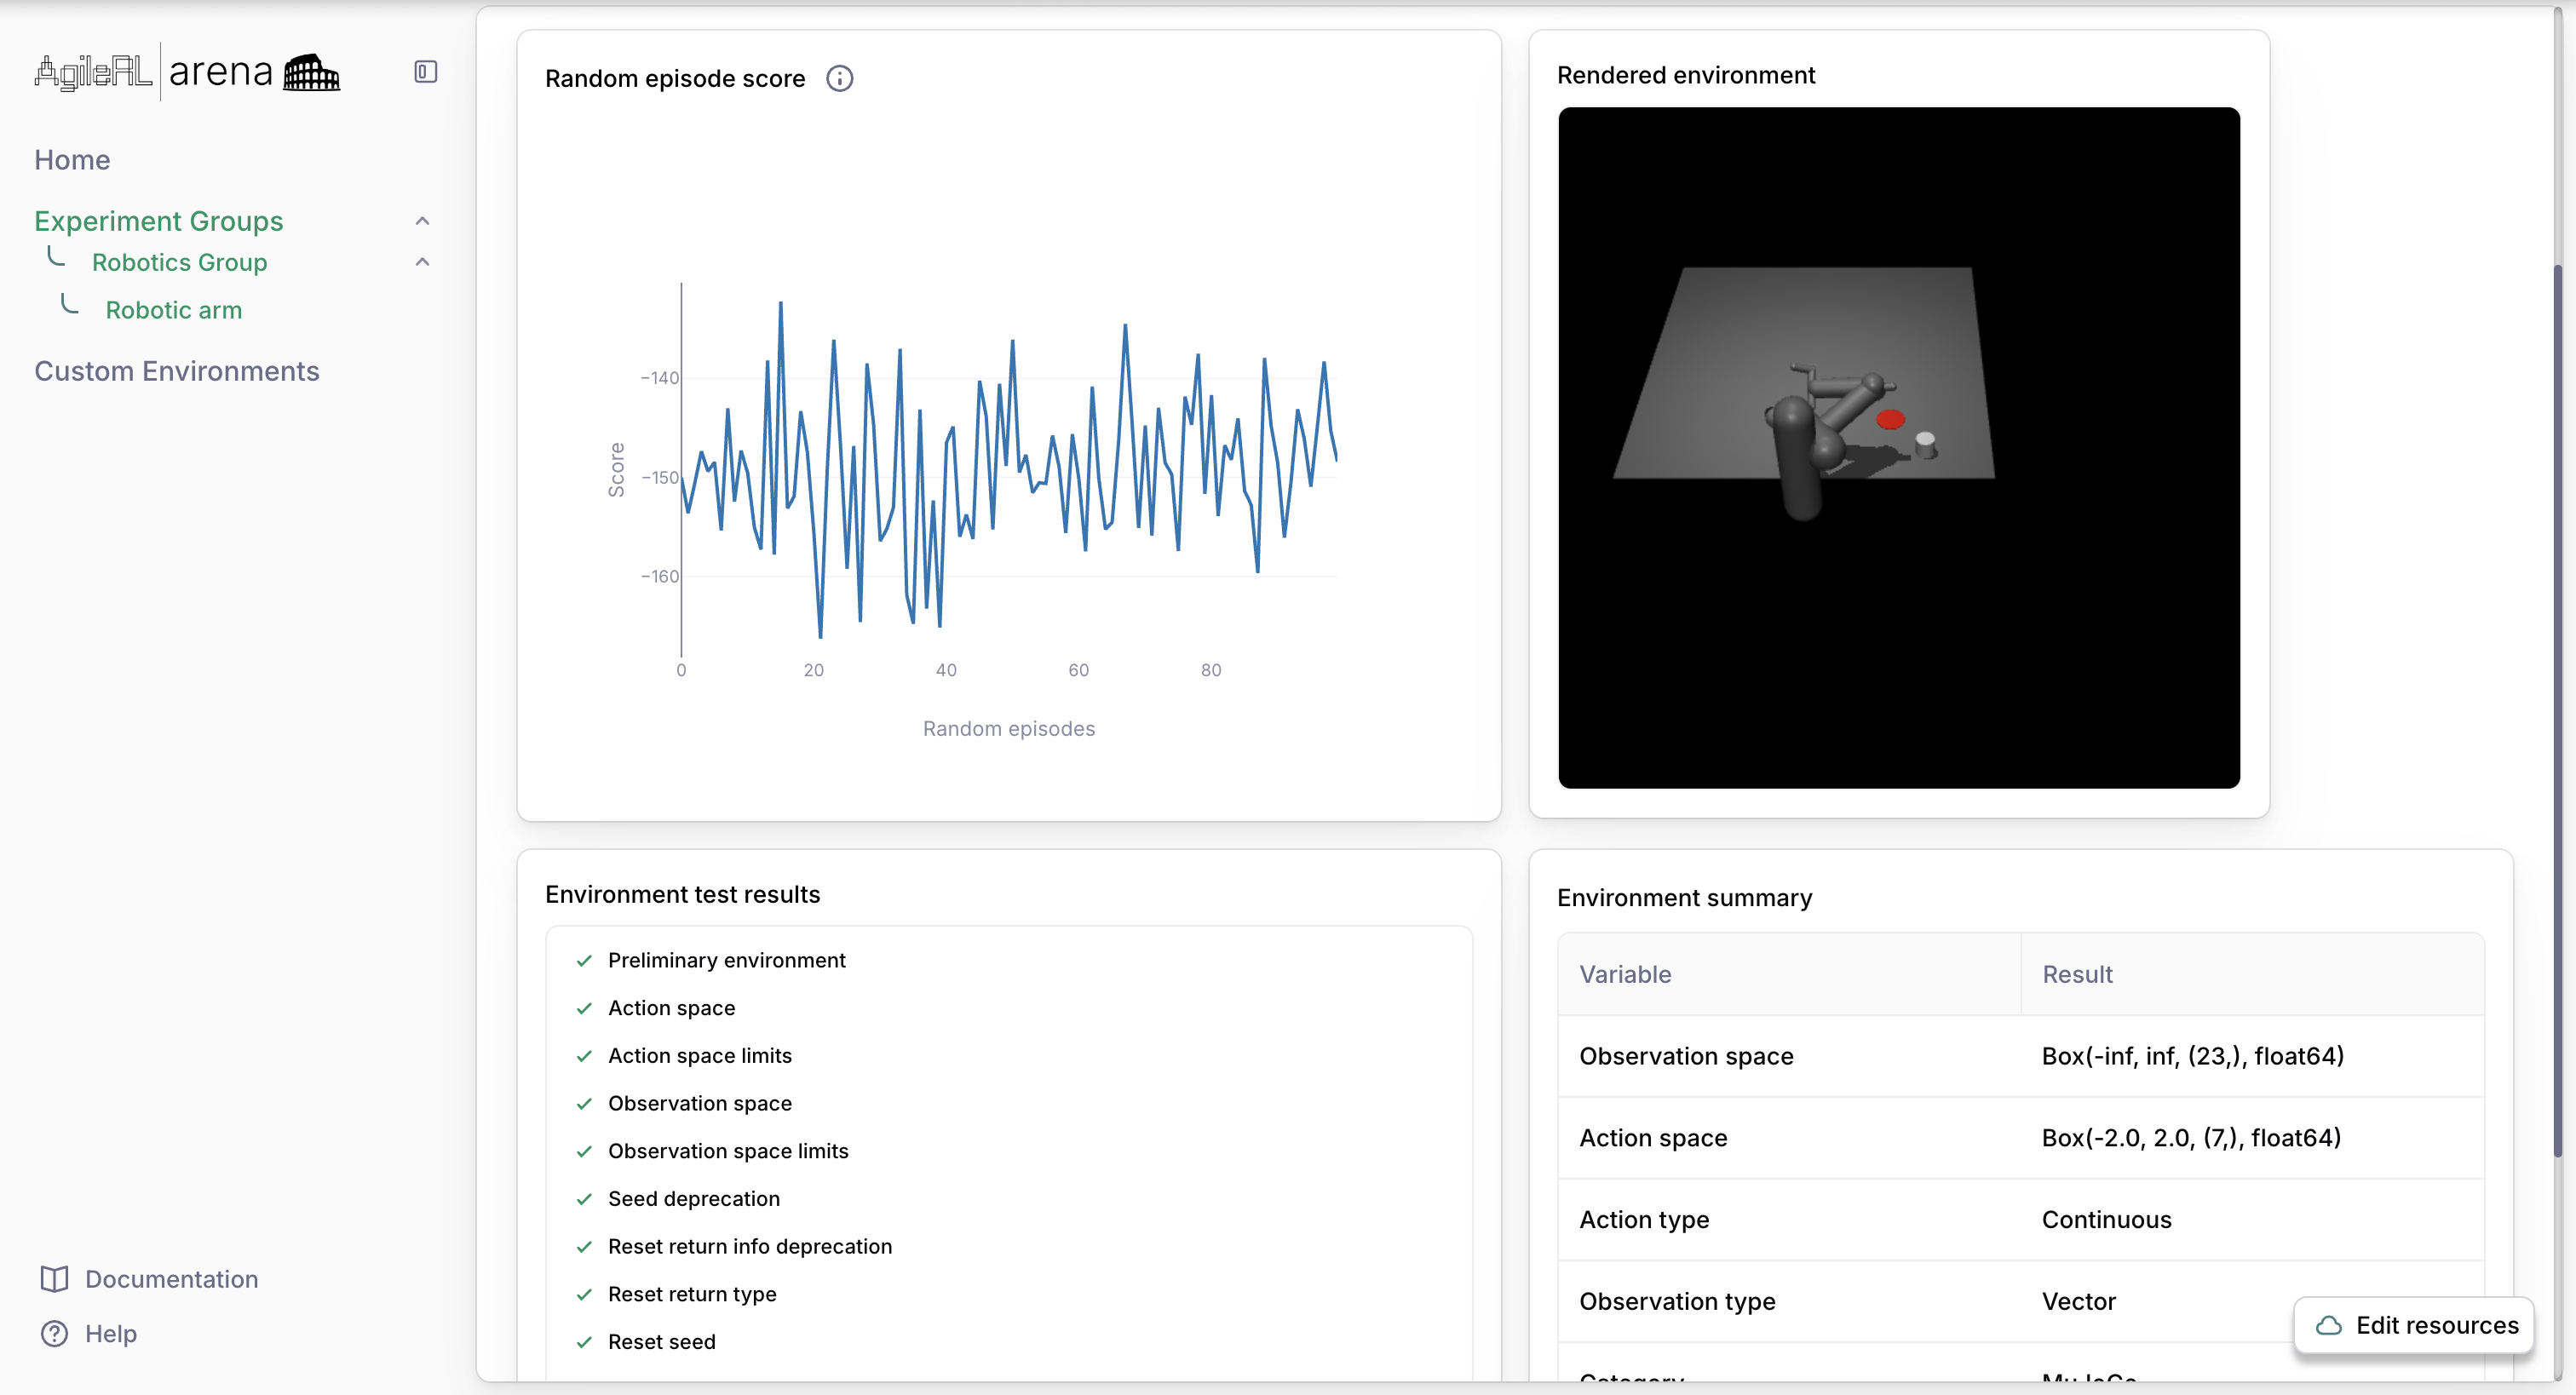Click the checkmark beside Reset seed
Screen dimensions: 2576x1395
[x=585, y=1342]
